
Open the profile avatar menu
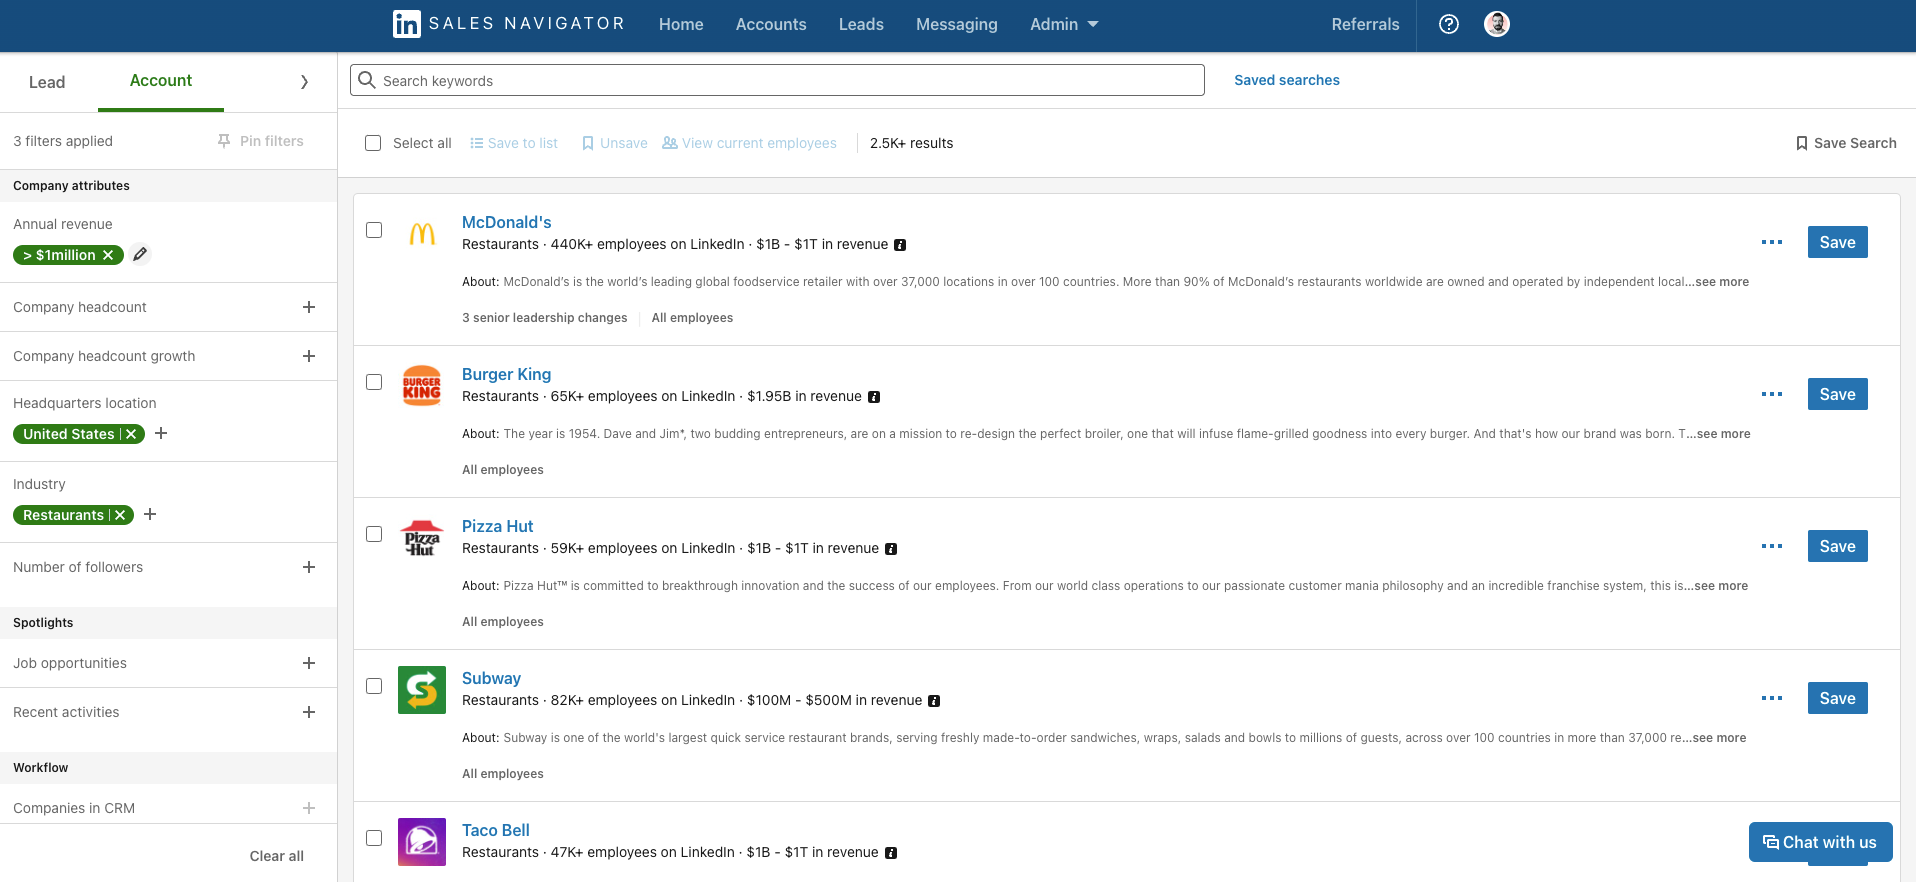pyautogui.click(x=1497, y=24)
